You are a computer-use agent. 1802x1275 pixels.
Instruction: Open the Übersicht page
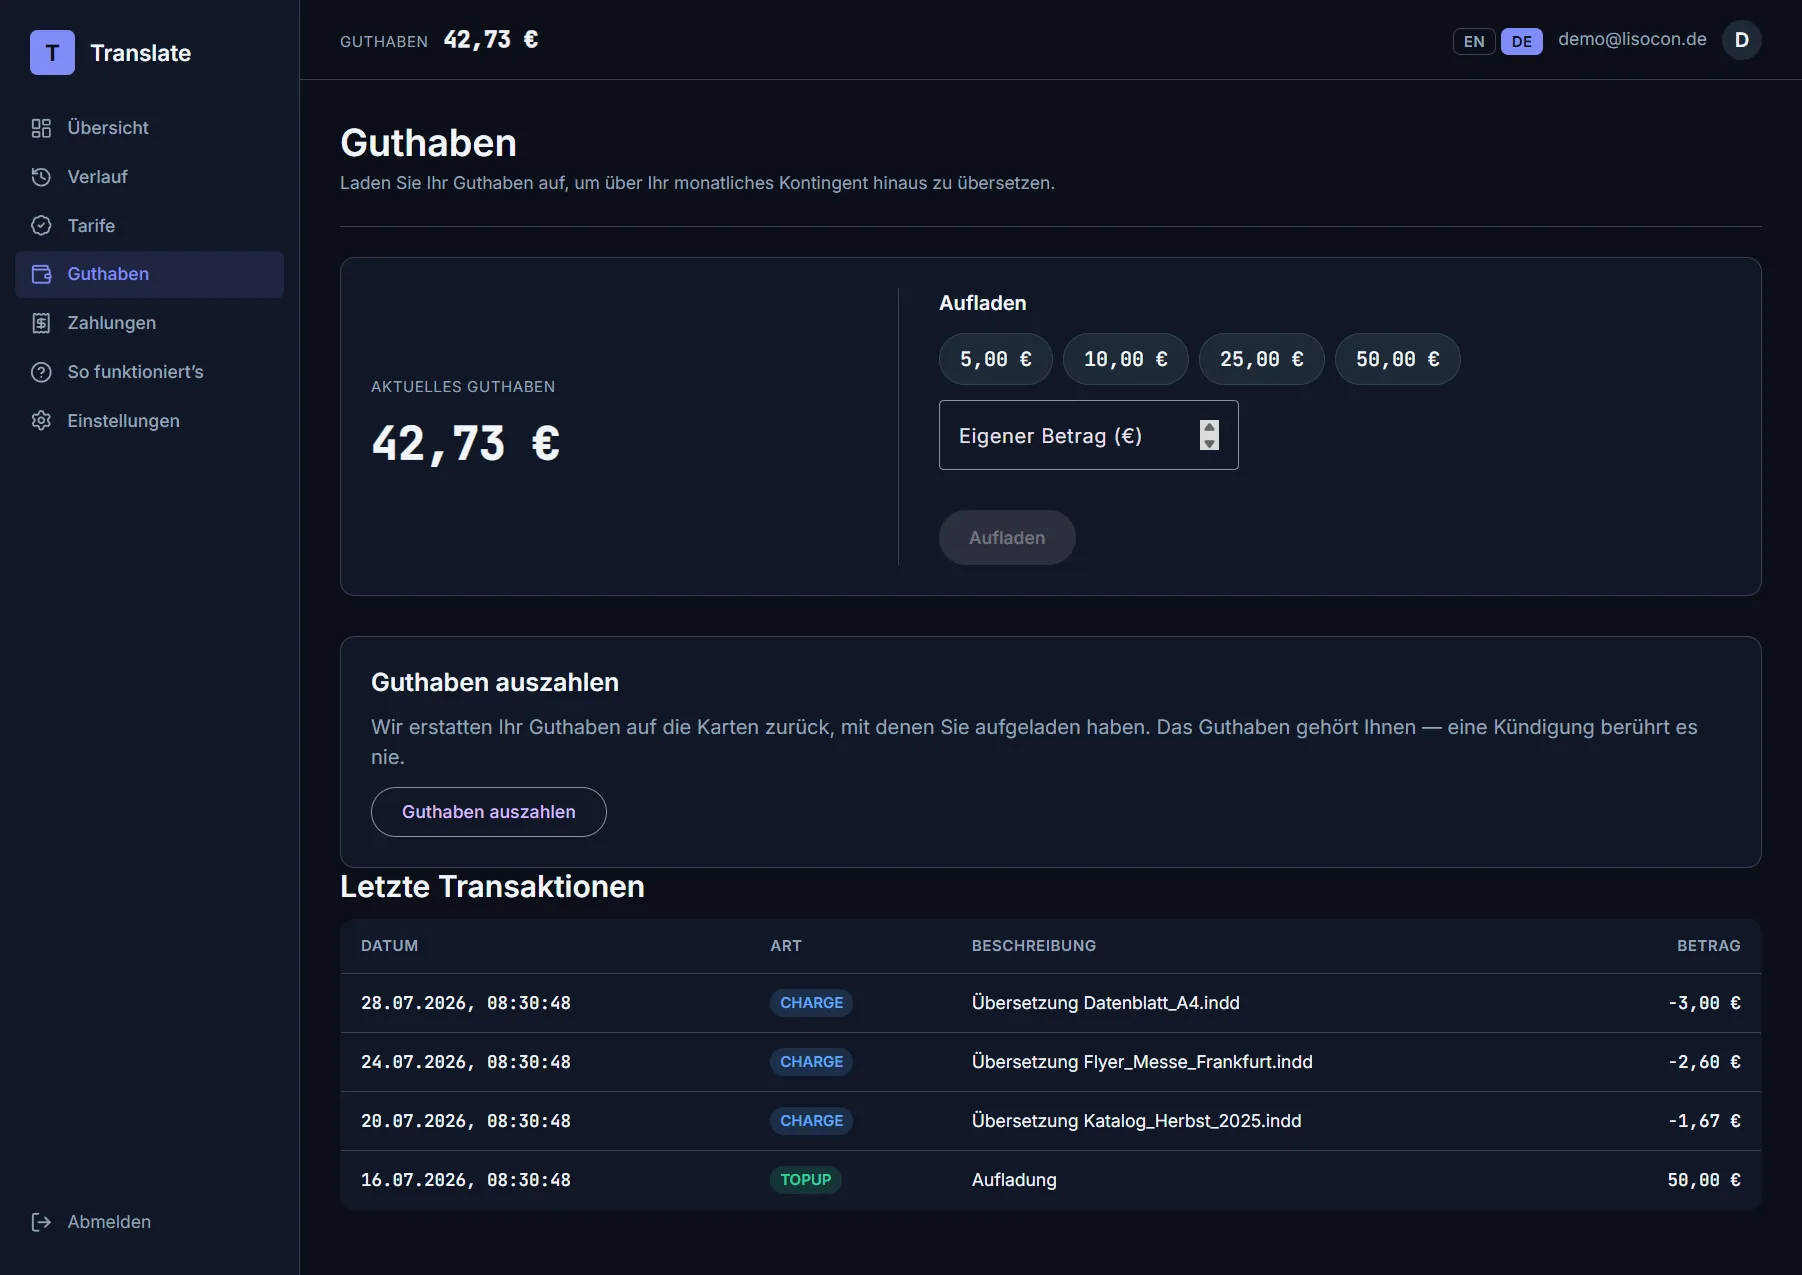click(x=150, y=128)
